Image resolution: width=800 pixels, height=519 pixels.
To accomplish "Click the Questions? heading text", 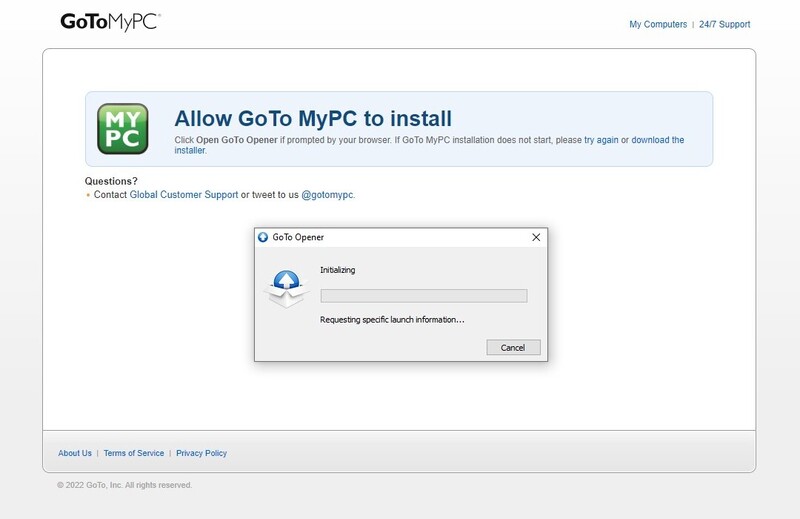I will pyautogui.click(x=111, y=181).
